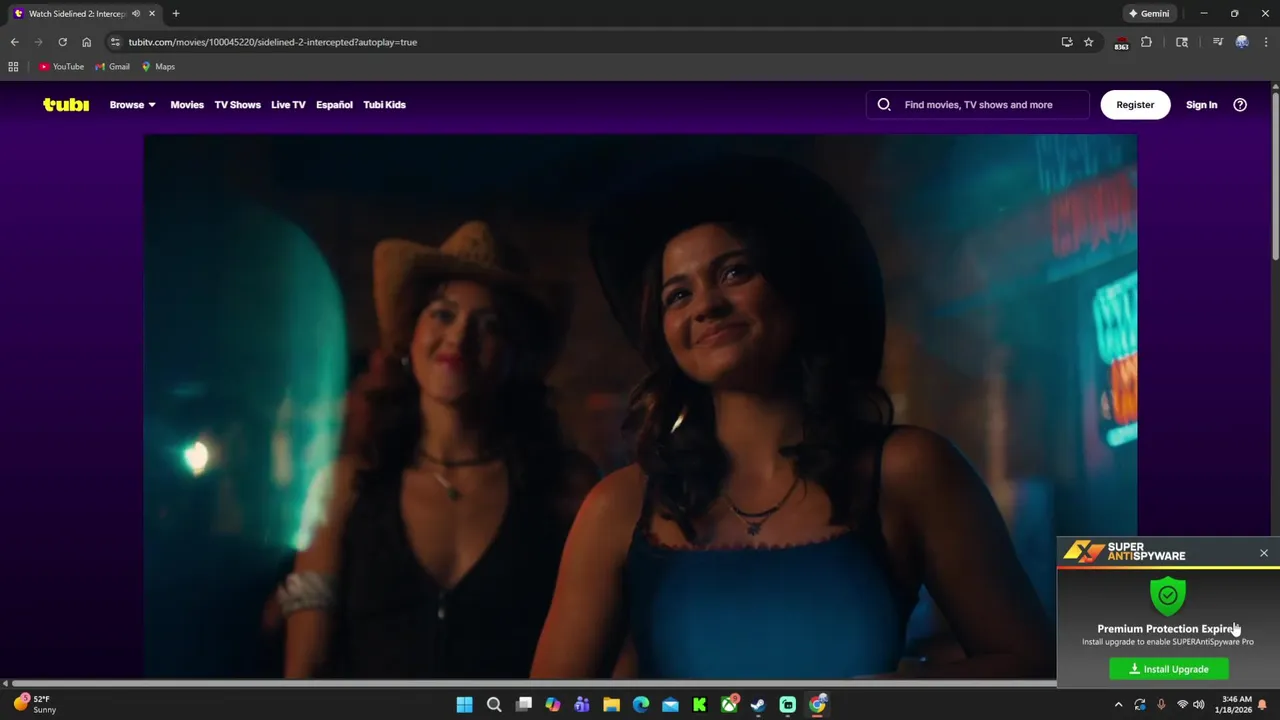This screenshot has height=720, width=1280.
Task: Click the vertical page scrollbar
Action: pyautogui.click(x=1275, y=178)
